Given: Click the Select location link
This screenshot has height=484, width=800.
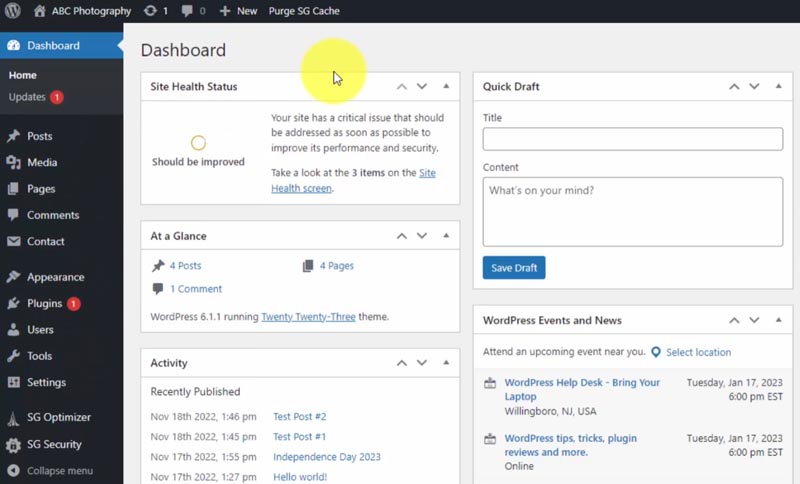Looking at the screenshot, I should [x=698, y=352].
